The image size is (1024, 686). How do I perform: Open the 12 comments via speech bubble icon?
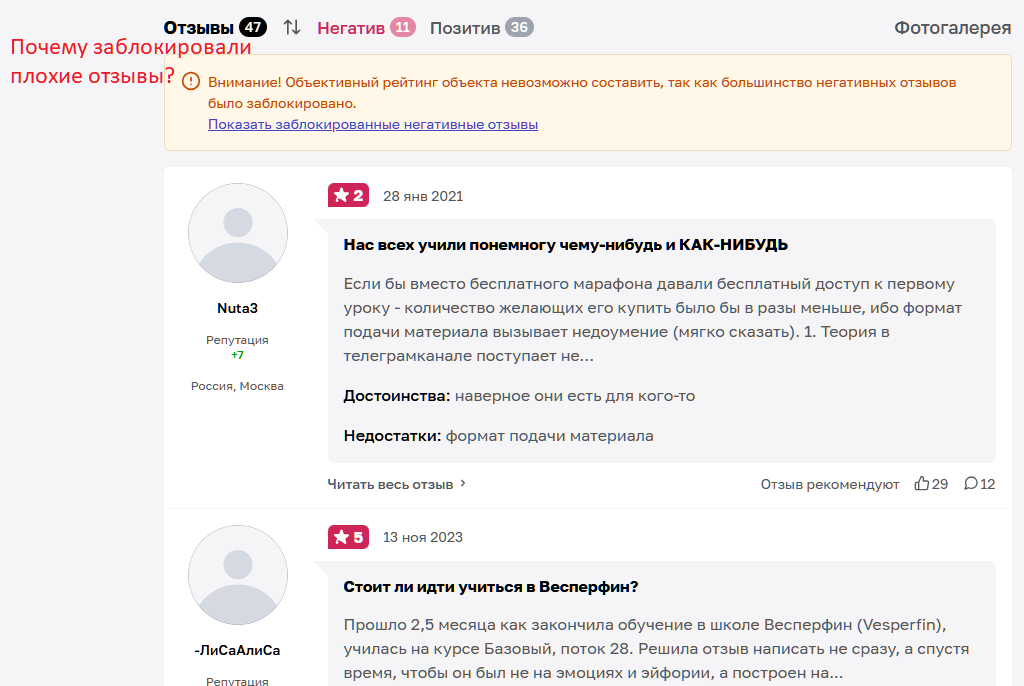(971, 483)
